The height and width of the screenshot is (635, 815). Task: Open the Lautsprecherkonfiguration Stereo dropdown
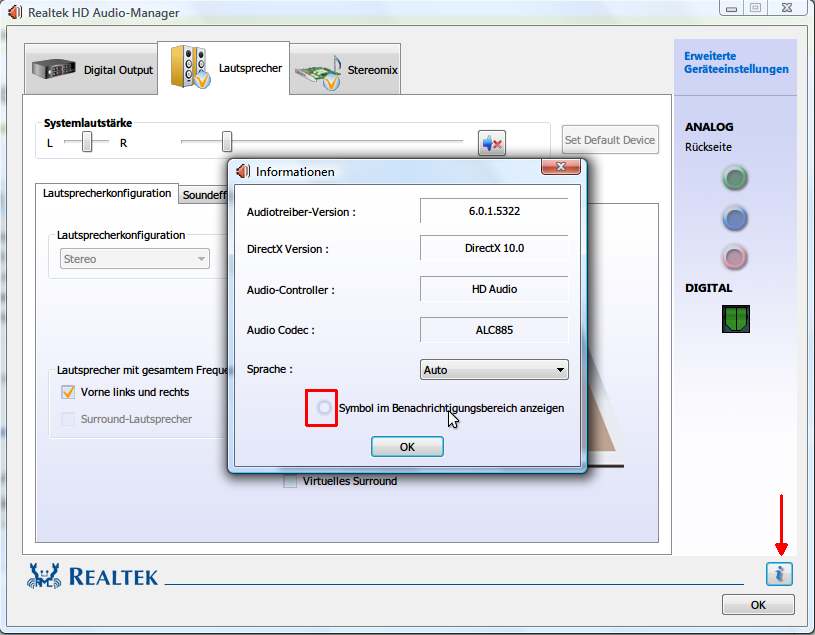[135, 259]
